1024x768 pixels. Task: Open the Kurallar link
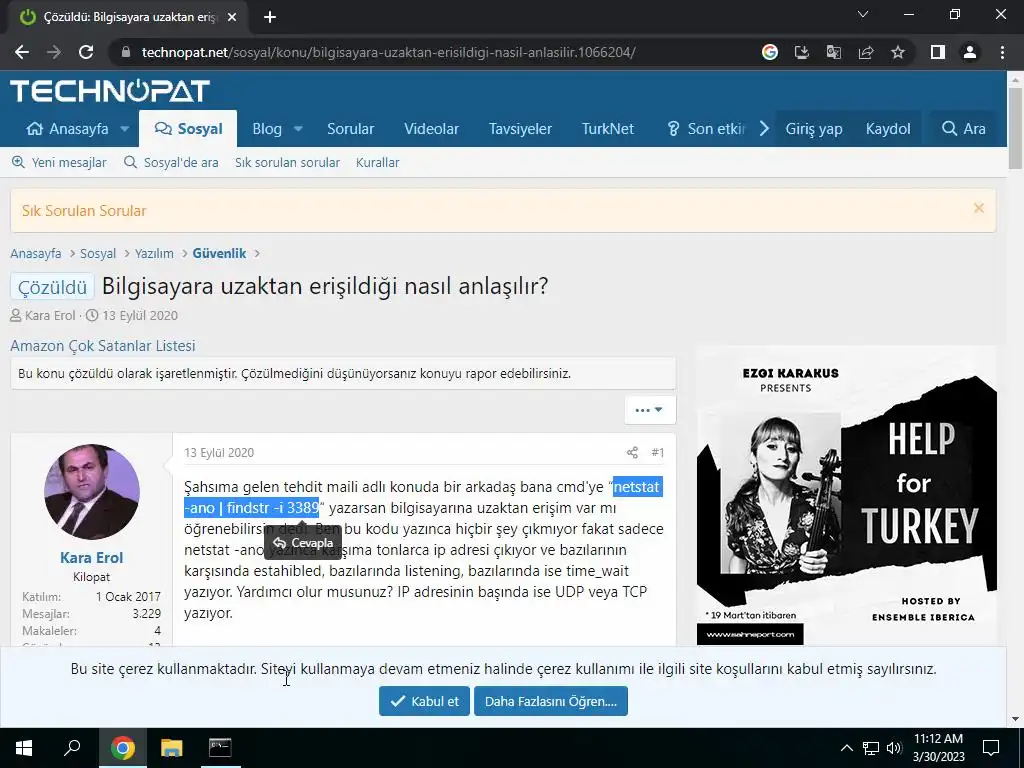point(377,163)
